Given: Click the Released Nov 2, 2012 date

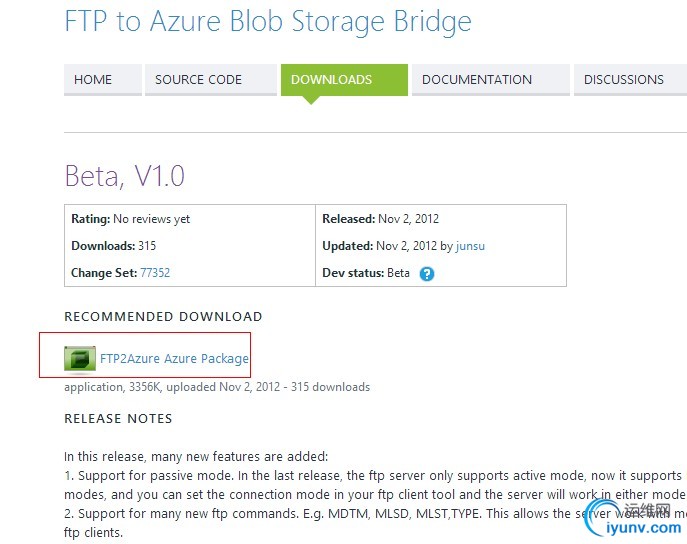Looking at the screenshot, I should pyautogui.click(x=408, y=219).
